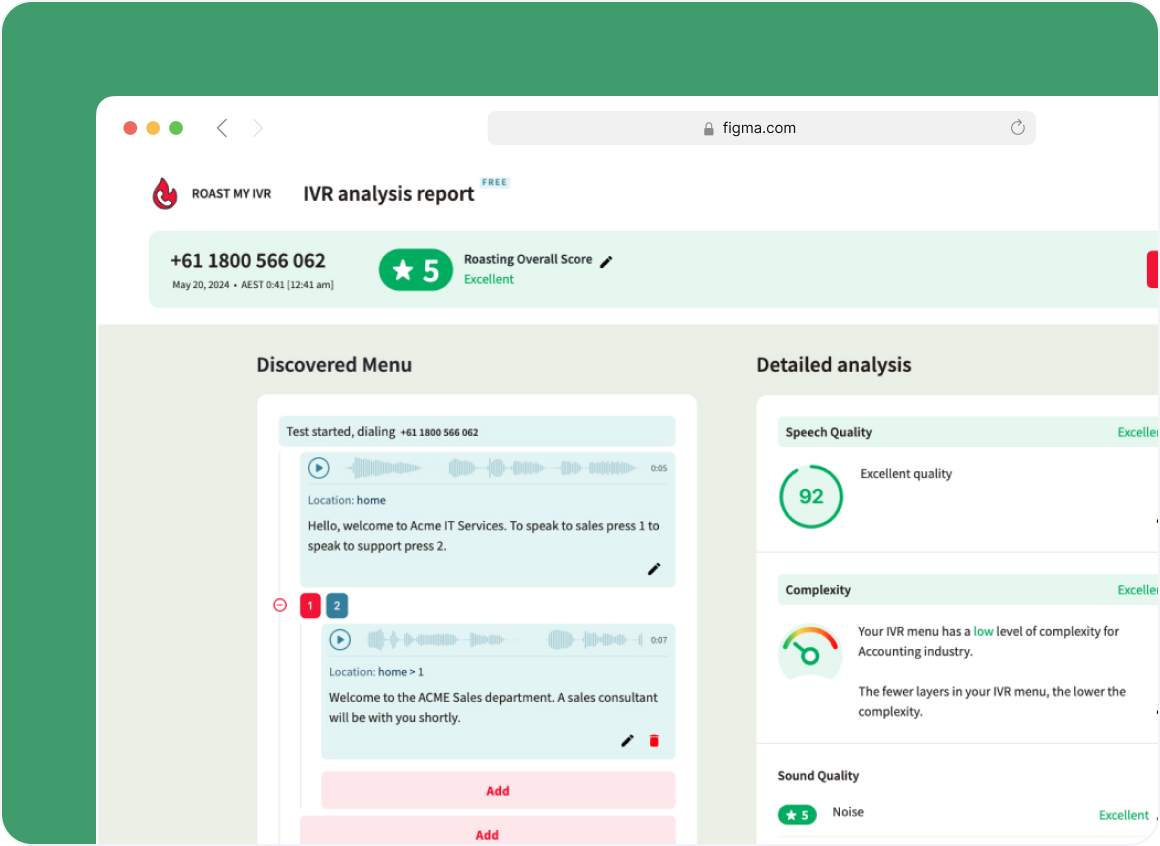Image resolution: width=1160 pixels, height=846 pixels.
Task: Click the figma.com address bar field
Action: [760, 128]
